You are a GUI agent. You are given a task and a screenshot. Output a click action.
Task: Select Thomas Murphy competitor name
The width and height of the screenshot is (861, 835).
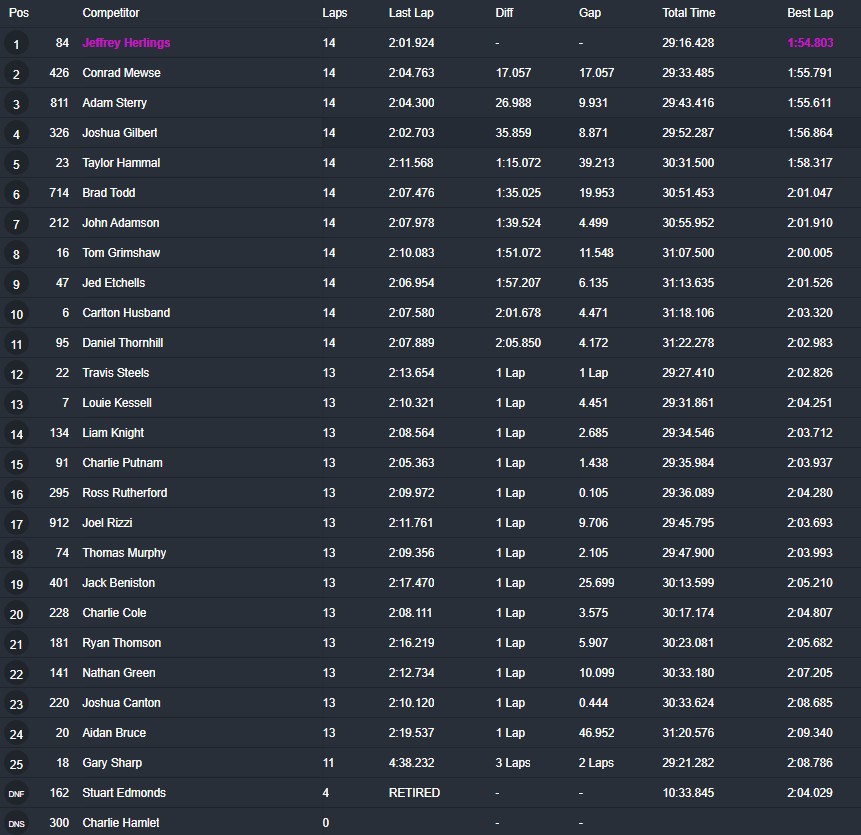point(124,553)
